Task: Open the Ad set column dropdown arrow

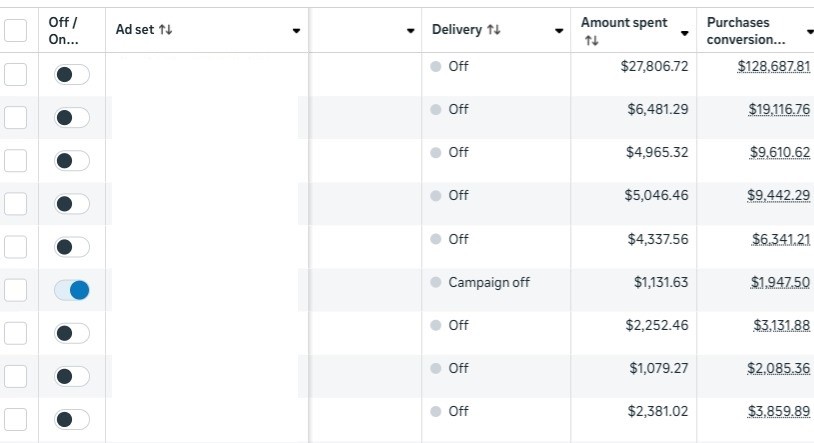Action: coord(296,30)
